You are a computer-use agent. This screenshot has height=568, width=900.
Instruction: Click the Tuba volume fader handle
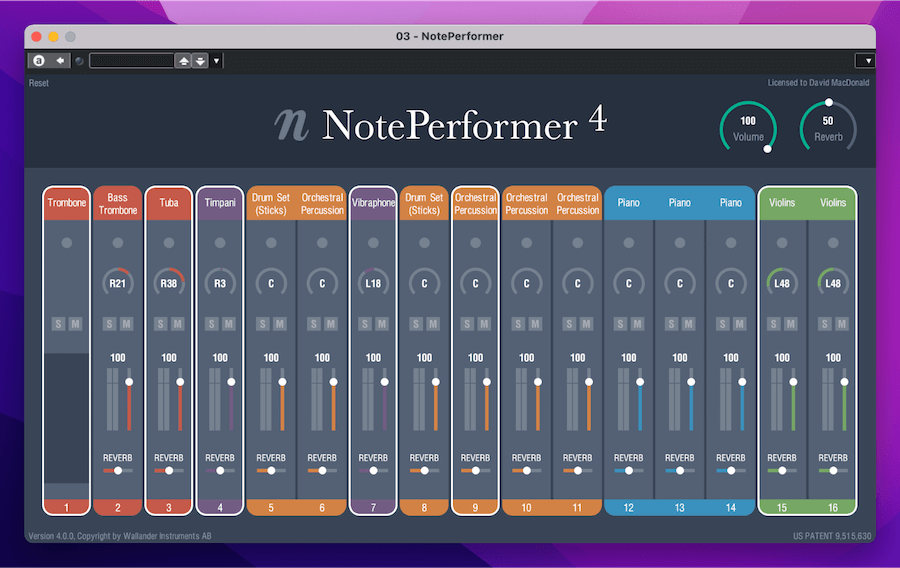click(180, 382)
